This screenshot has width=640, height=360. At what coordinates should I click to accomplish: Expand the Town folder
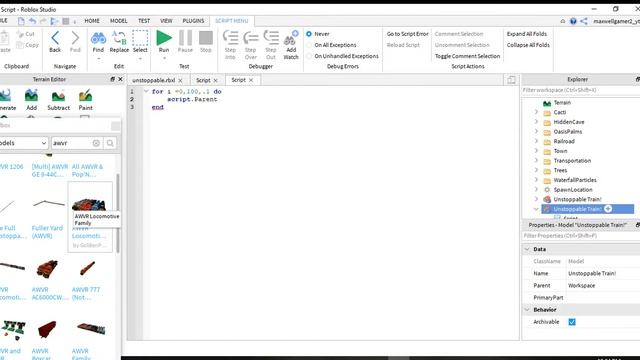536,151
